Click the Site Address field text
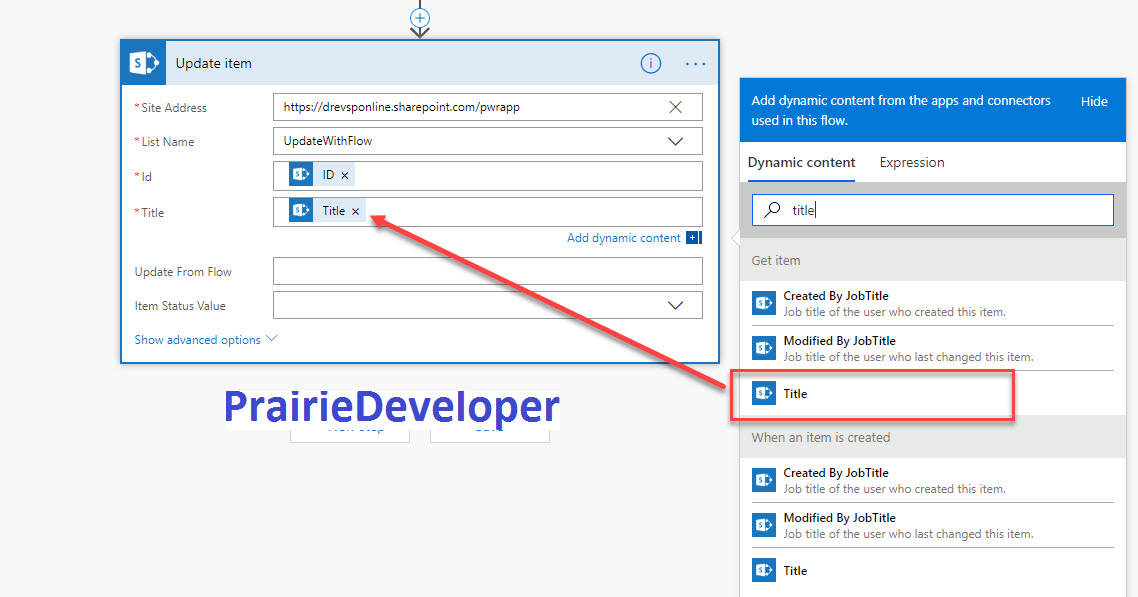The height and width of the screenshot is (597, 1138). coord(401,107)
